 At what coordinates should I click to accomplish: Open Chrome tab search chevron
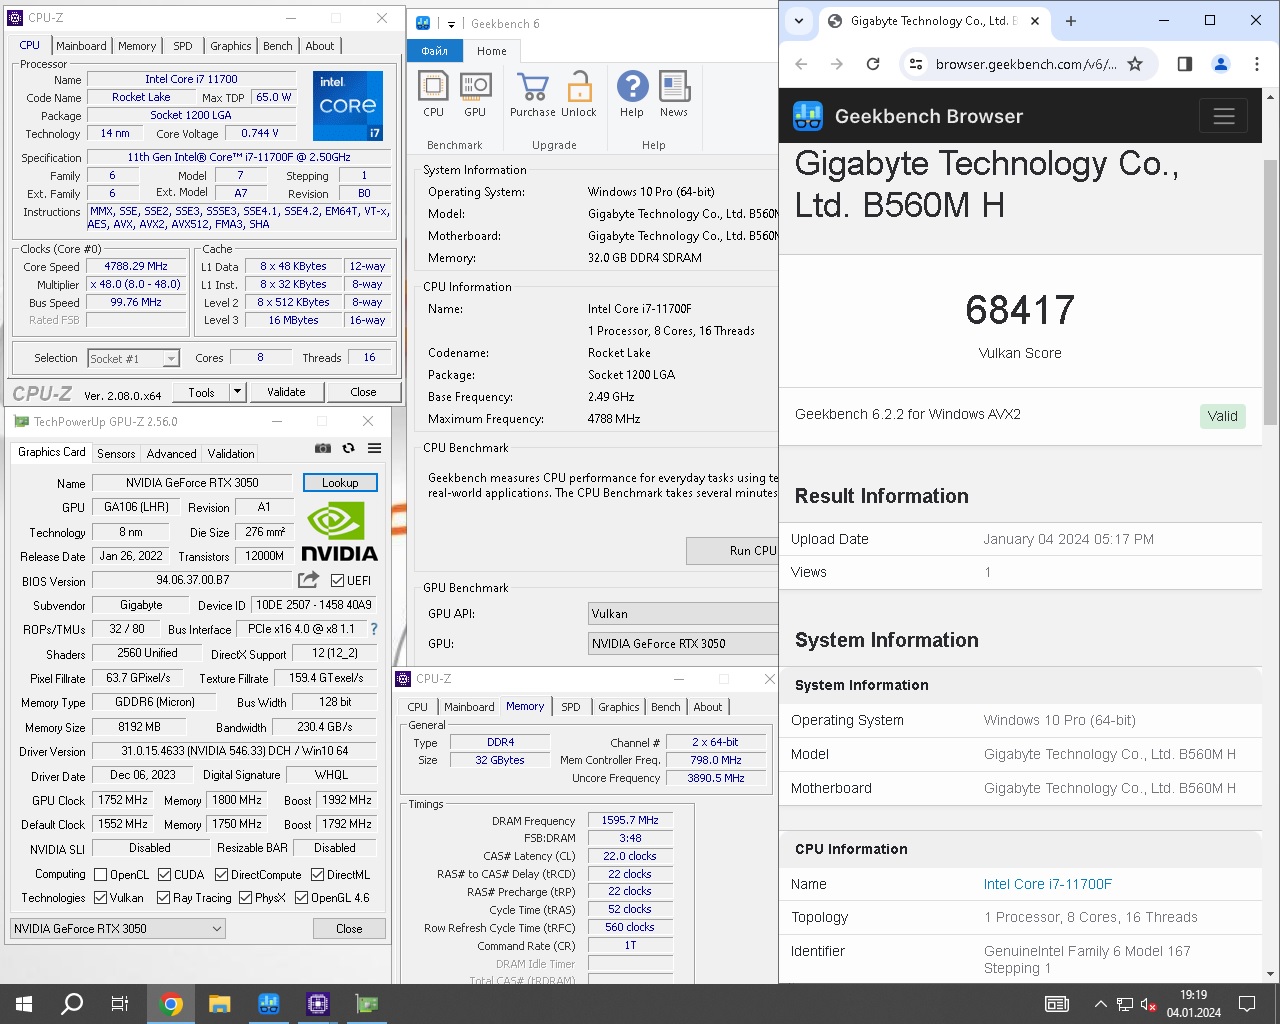point(798,20)
